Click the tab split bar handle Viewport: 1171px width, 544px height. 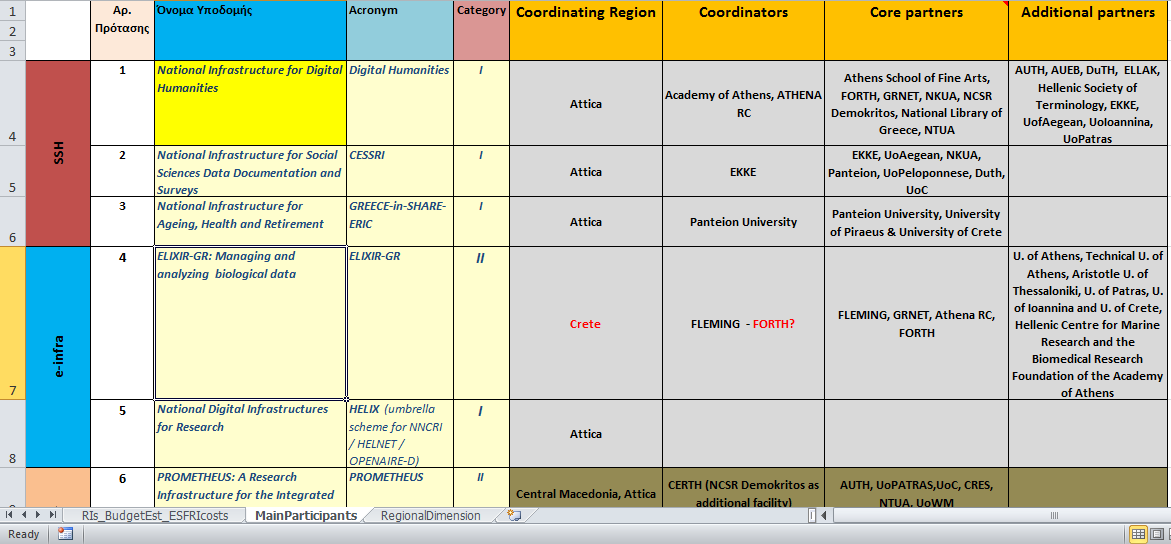[812, 516]
